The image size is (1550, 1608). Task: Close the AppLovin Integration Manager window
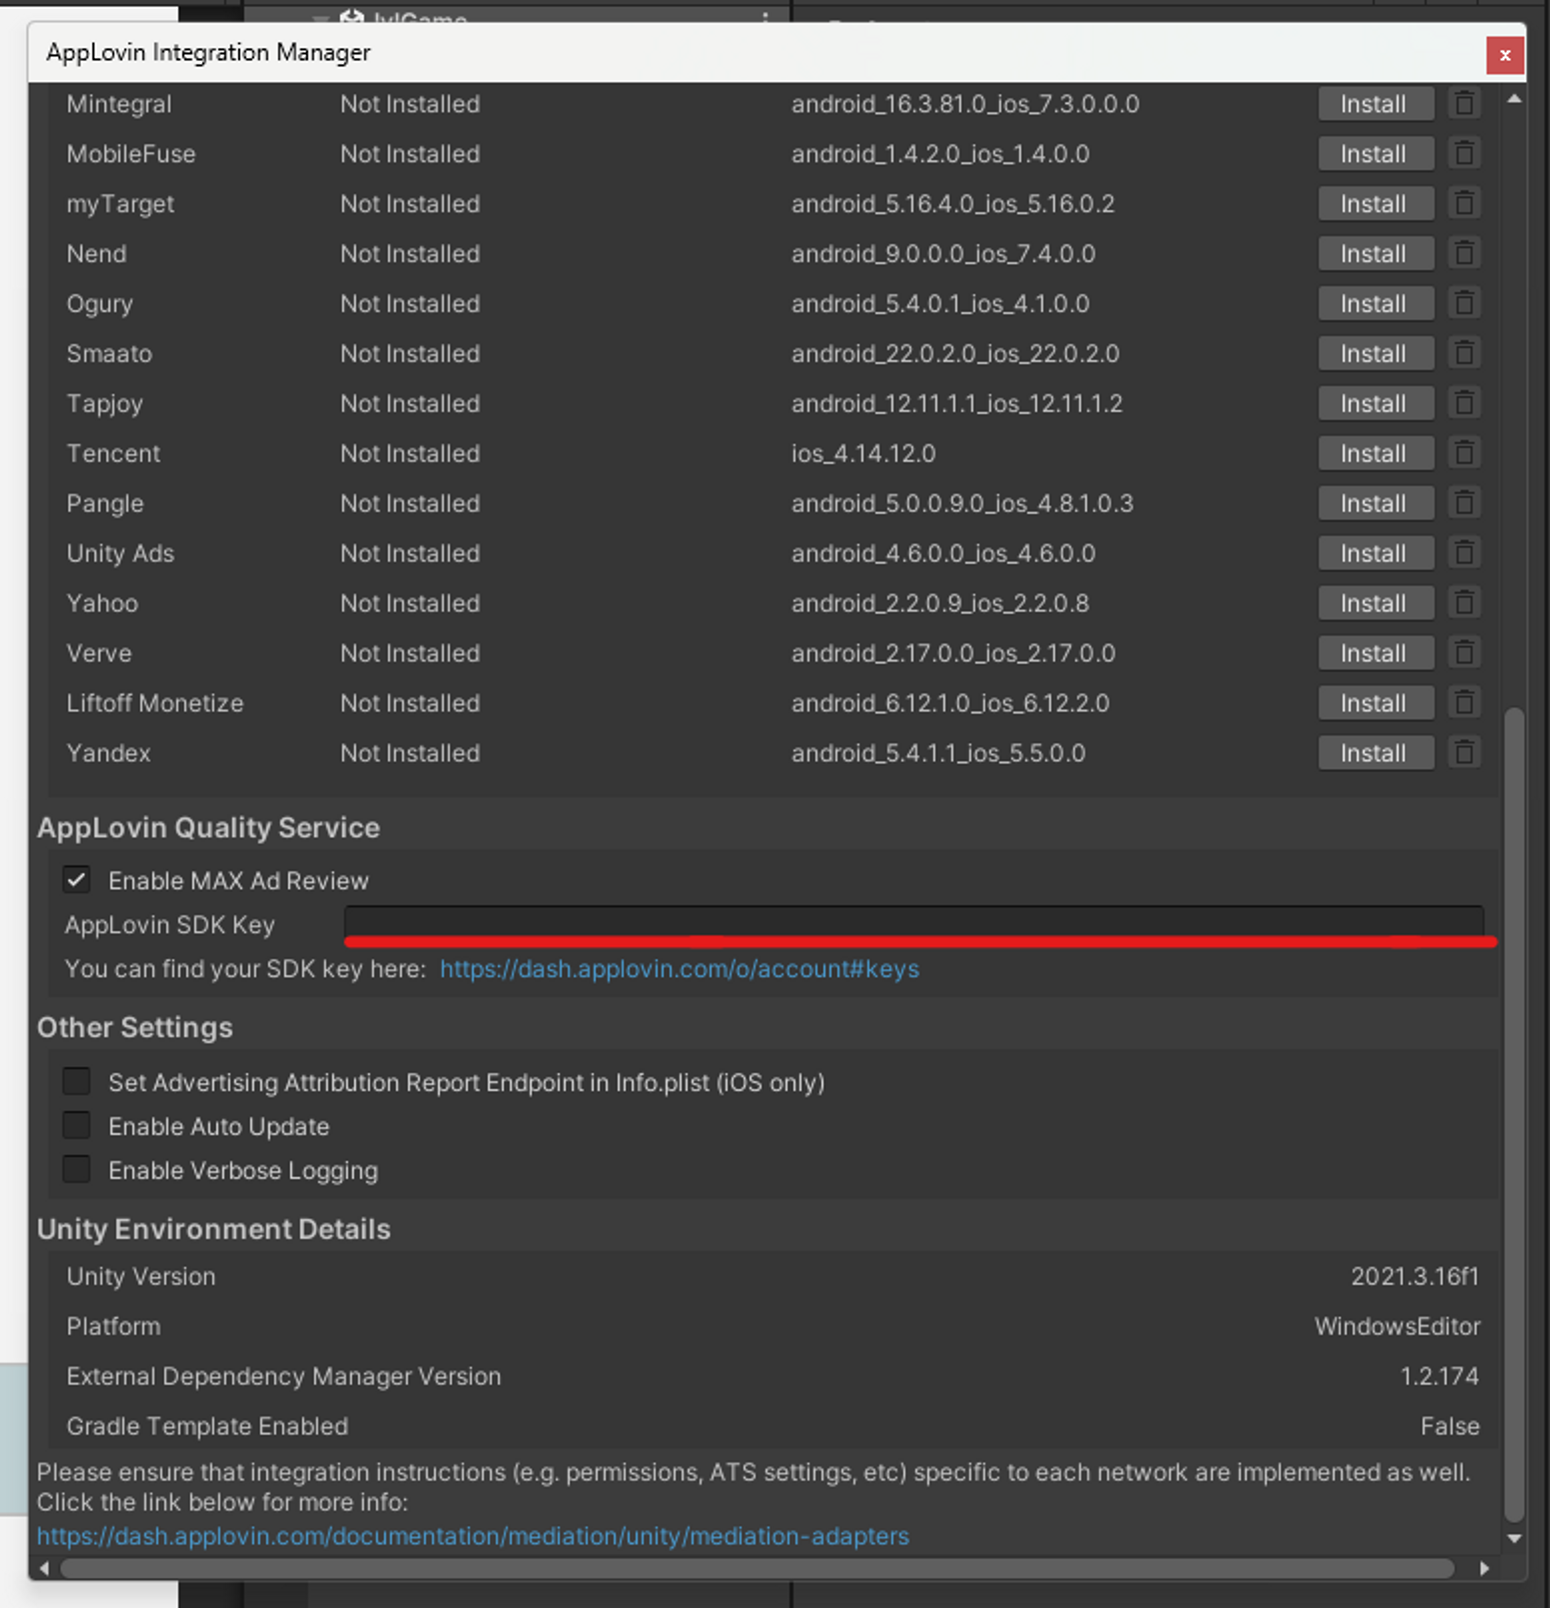pos(1504,55)
